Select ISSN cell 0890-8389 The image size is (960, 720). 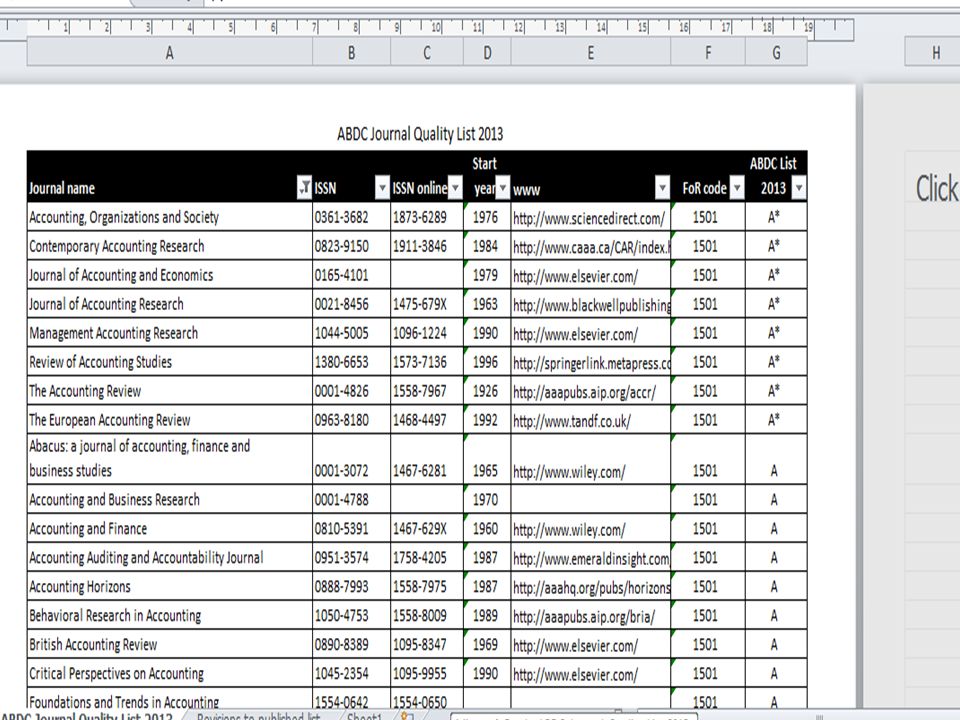coord(351,644)
